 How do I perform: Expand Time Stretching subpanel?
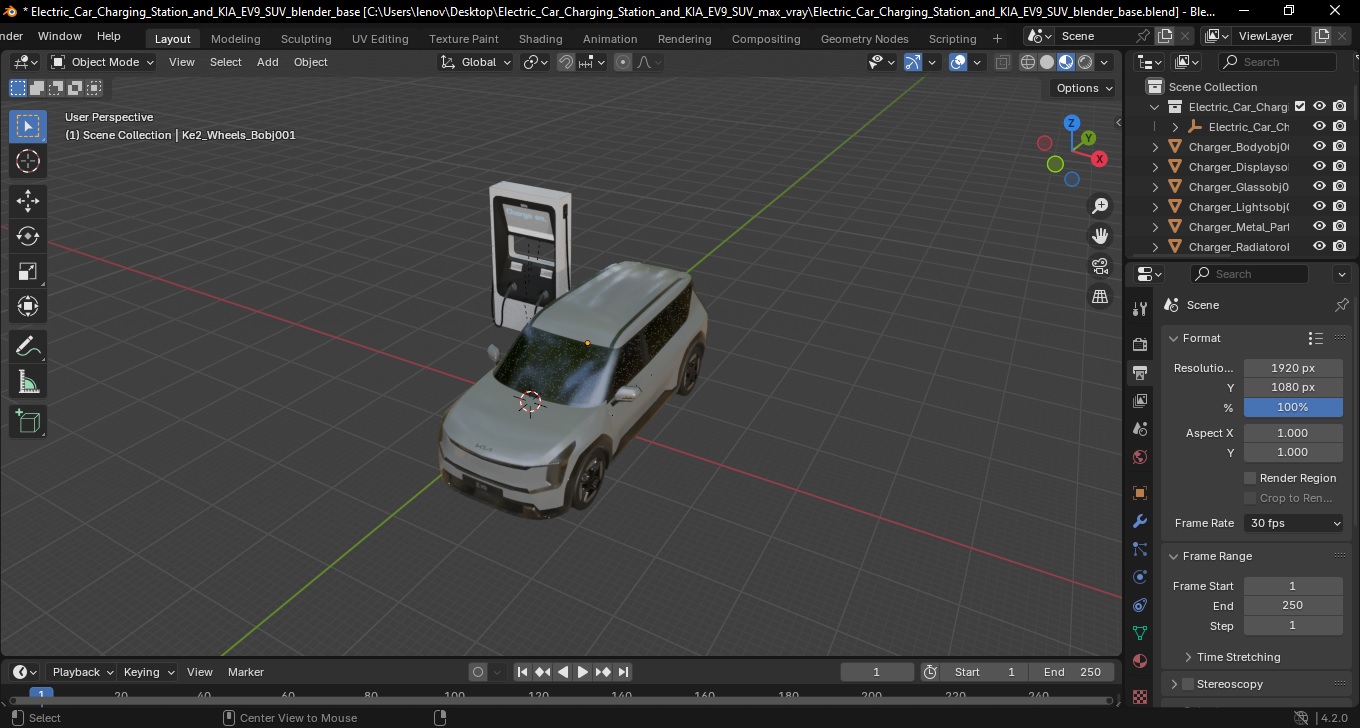pyautogui.click(x=1188, y=657)
